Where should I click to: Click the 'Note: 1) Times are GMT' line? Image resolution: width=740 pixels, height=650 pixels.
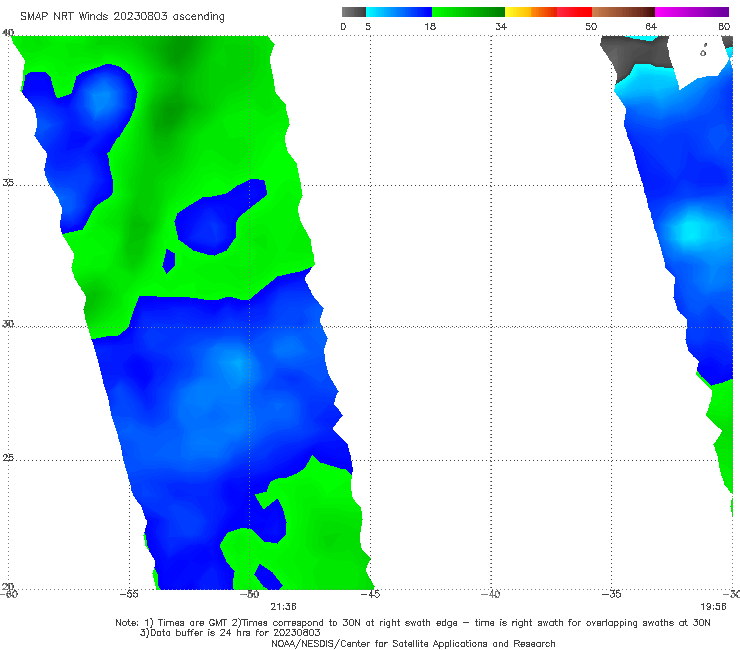[x=412, y=623]
